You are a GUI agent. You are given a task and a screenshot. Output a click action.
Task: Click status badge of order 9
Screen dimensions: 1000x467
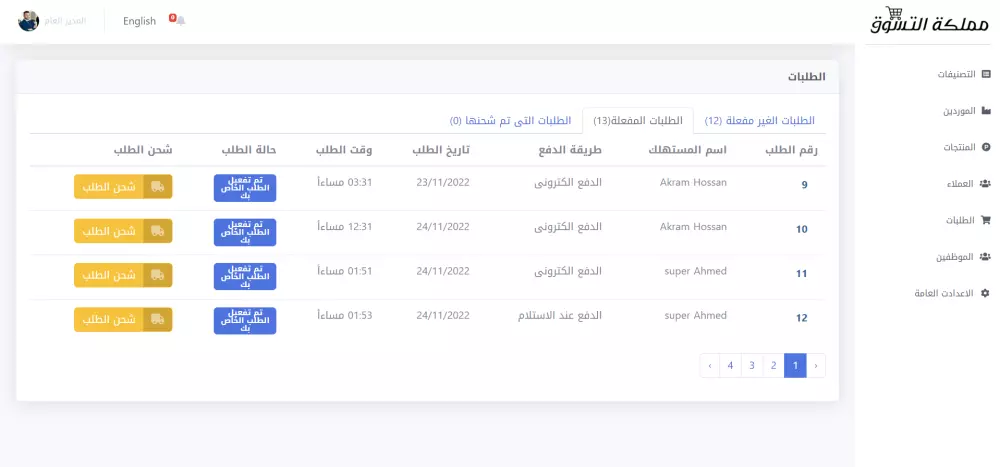click(245, 188)
